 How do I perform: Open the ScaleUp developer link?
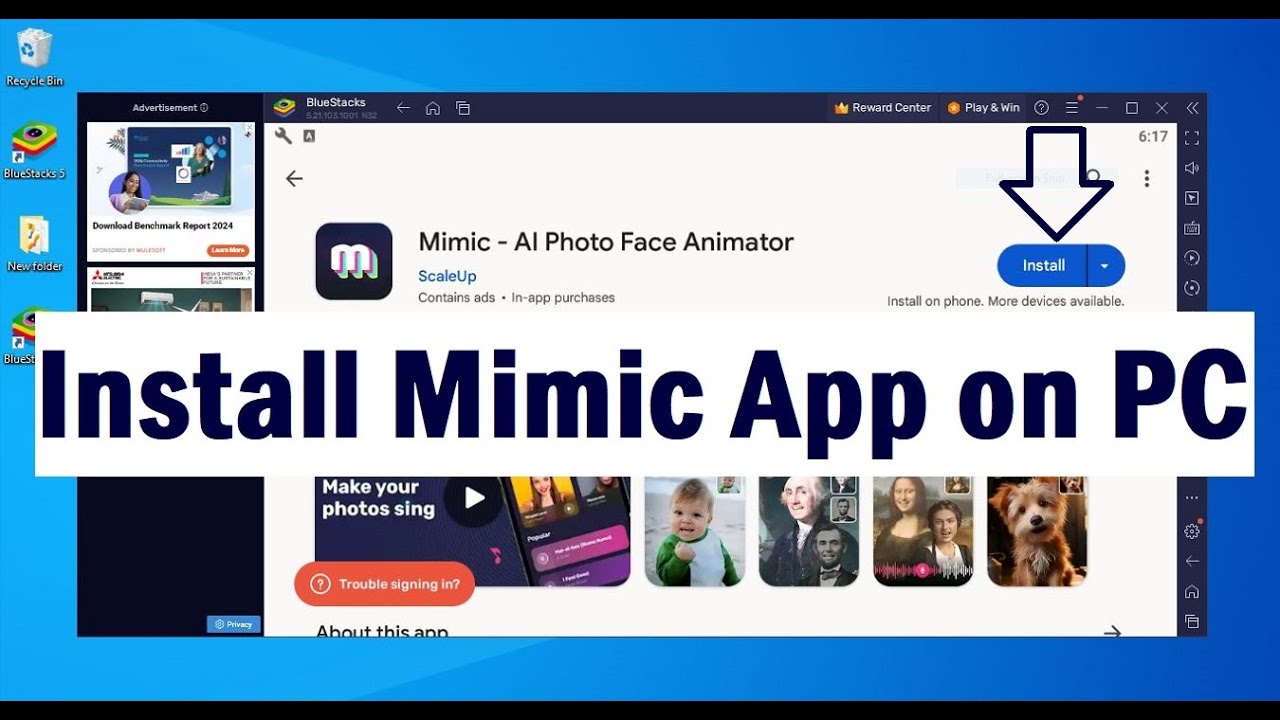tap(447, 276)
